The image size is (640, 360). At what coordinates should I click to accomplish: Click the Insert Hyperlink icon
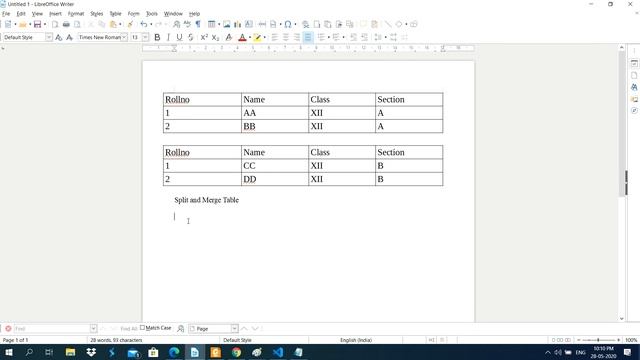[x=305, y=24]
